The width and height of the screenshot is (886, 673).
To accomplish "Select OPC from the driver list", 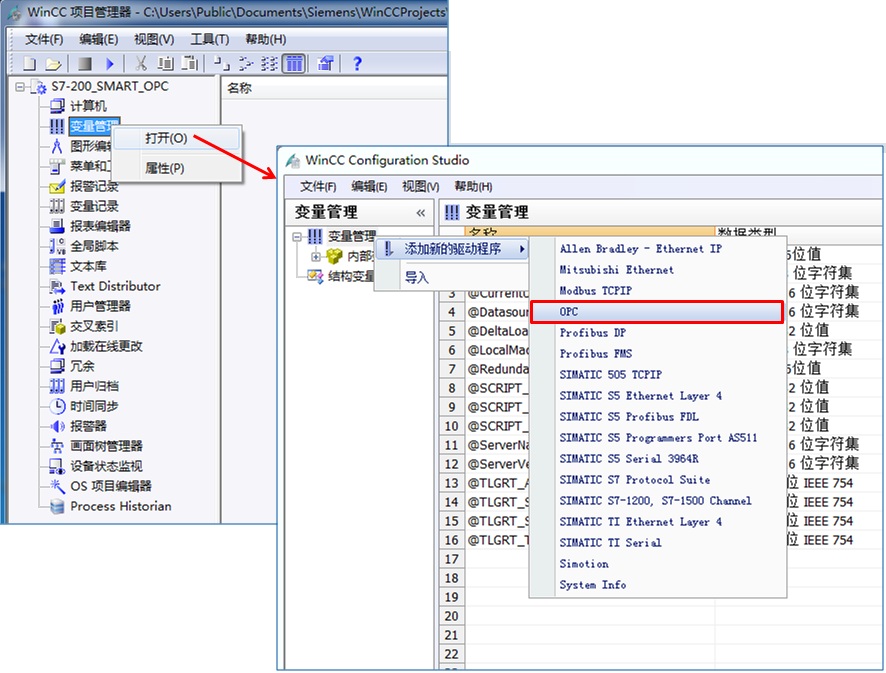I will [x=656, y=312].
